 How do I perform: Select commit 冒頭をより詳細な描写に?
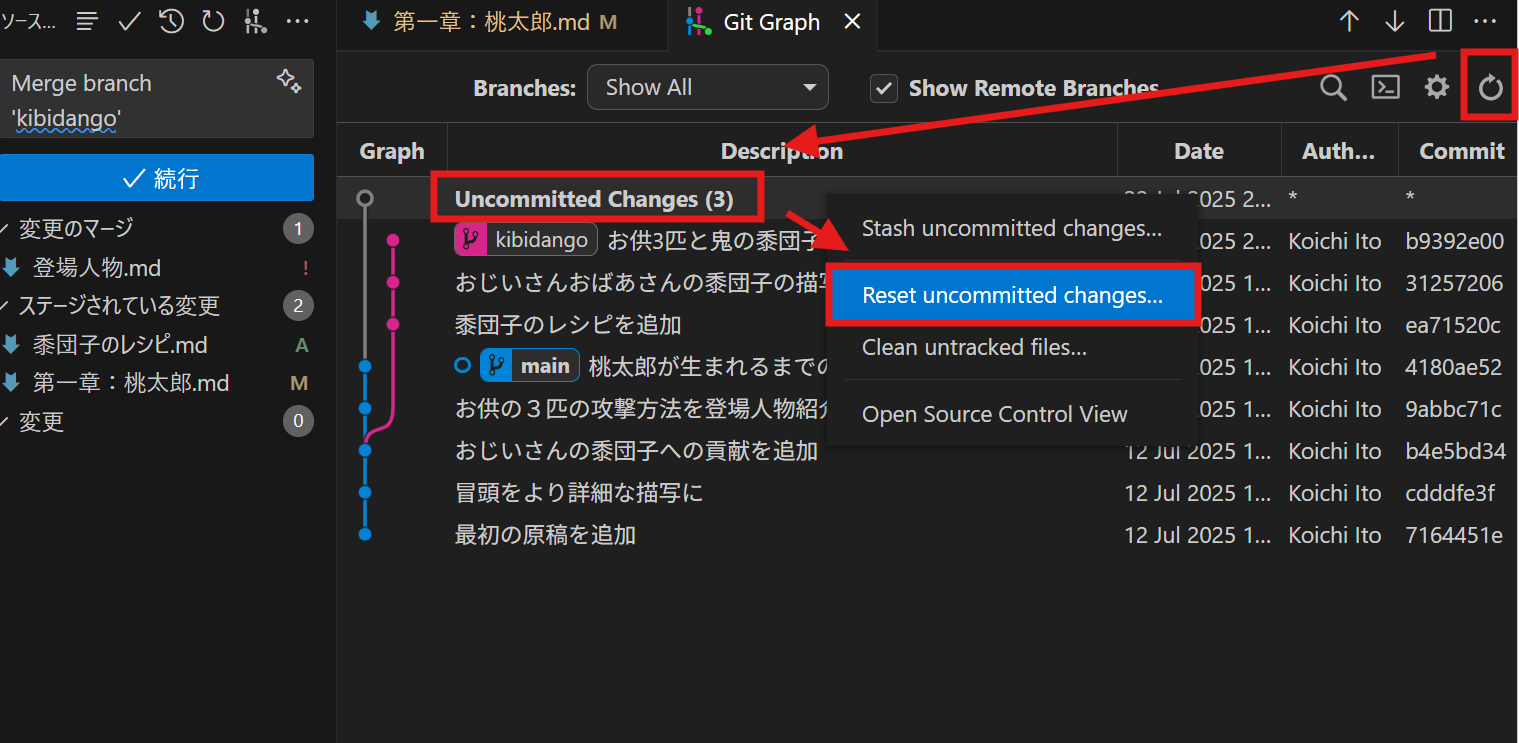579,493
